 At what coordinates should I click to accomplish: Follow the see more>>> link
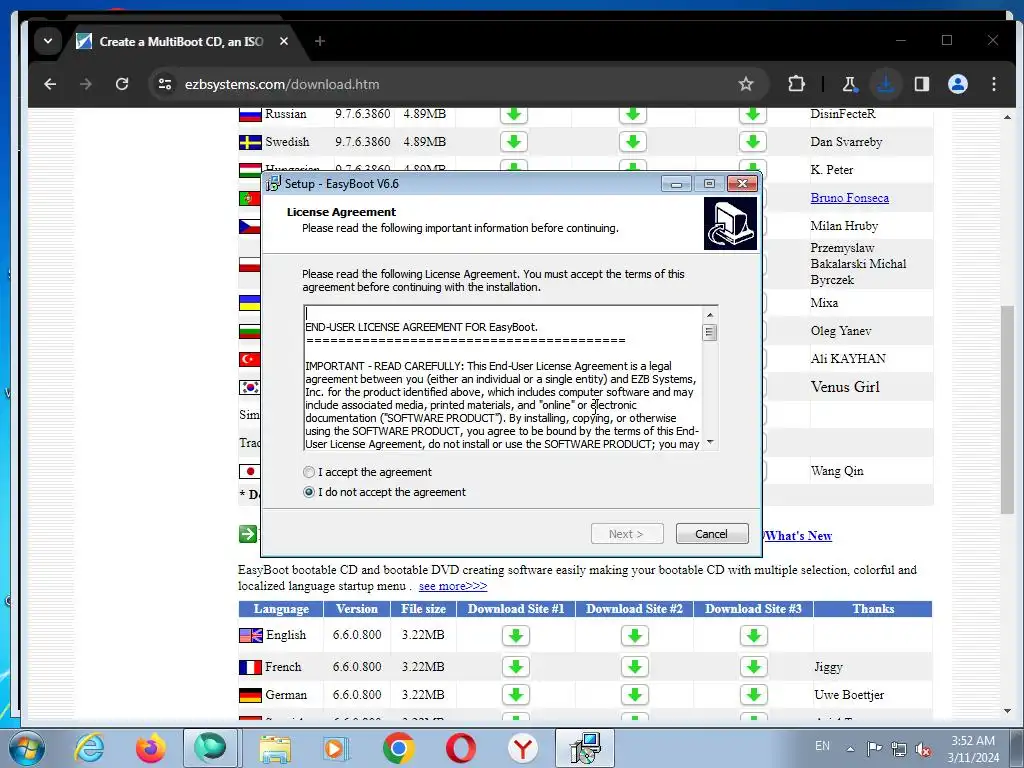[x=453, y=586]
